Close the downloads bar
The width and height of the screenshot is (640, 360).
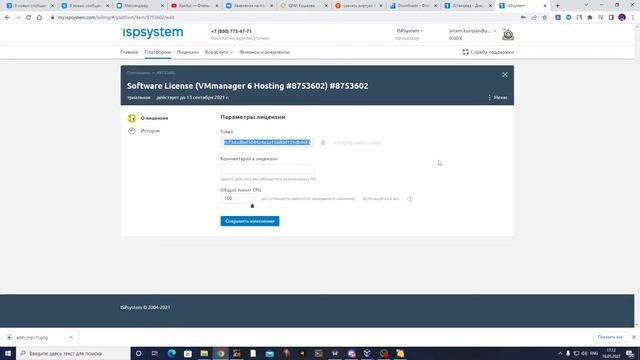[x=634, y=337]
